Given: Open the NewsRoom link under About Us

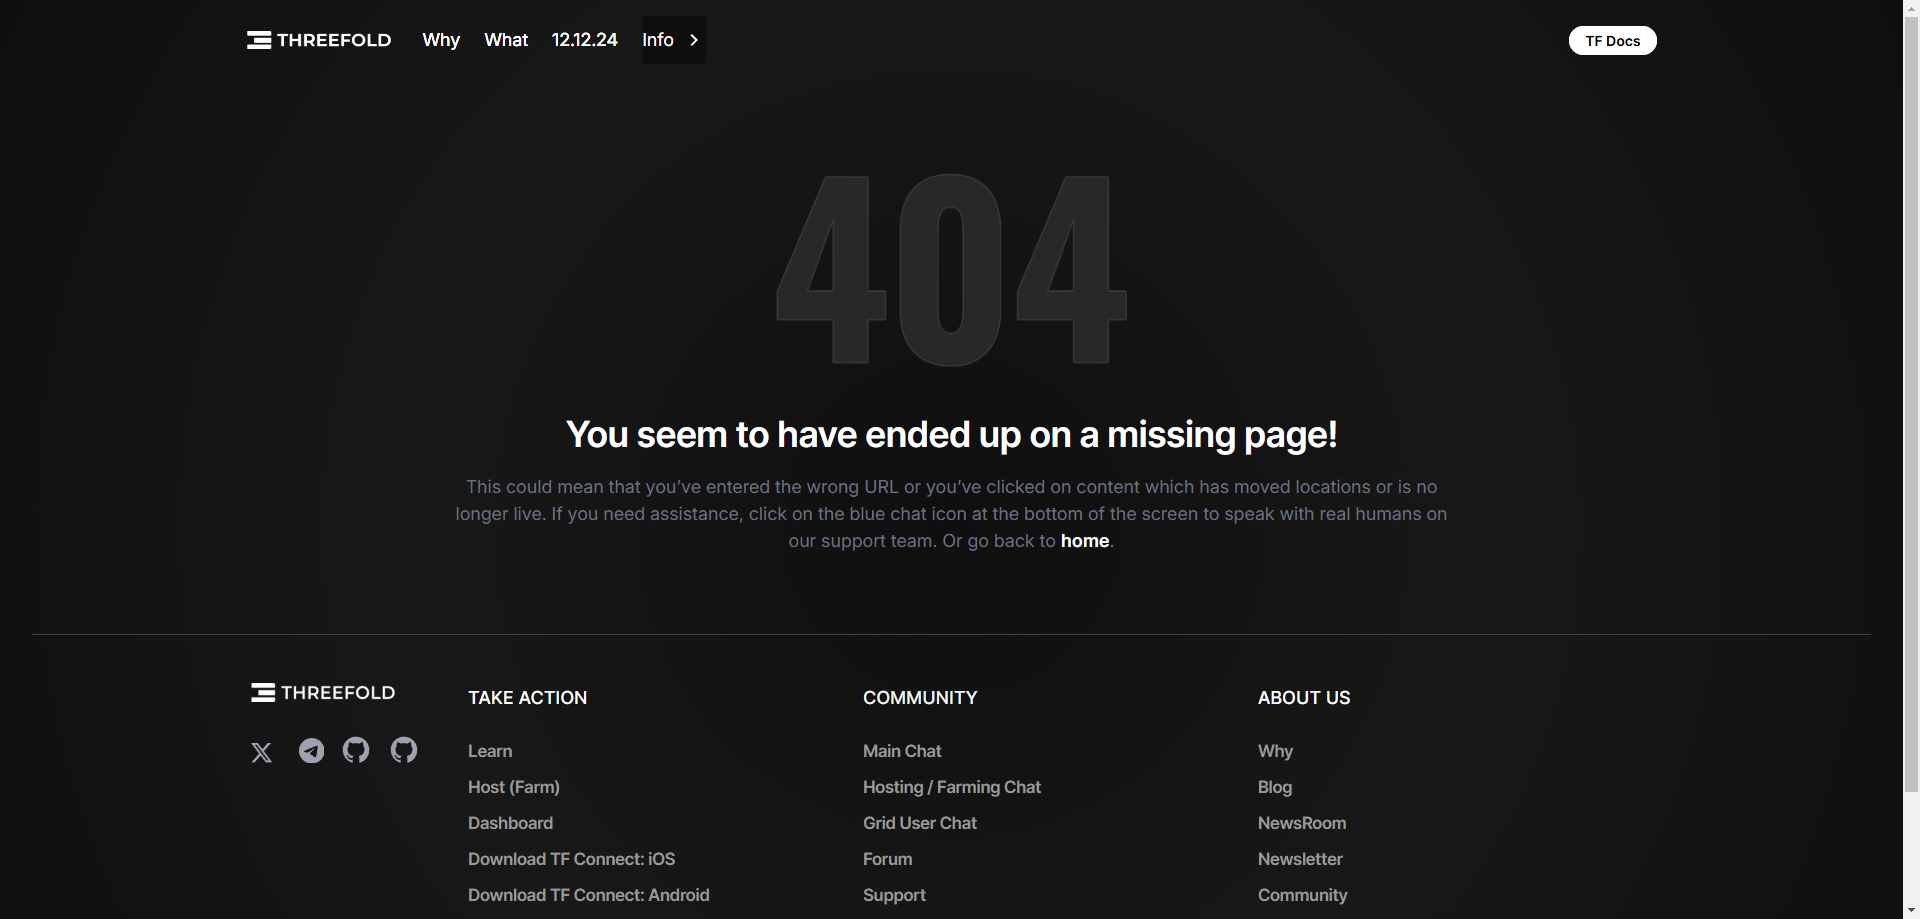Looking at the screenshot, I should click(1301, 823).
